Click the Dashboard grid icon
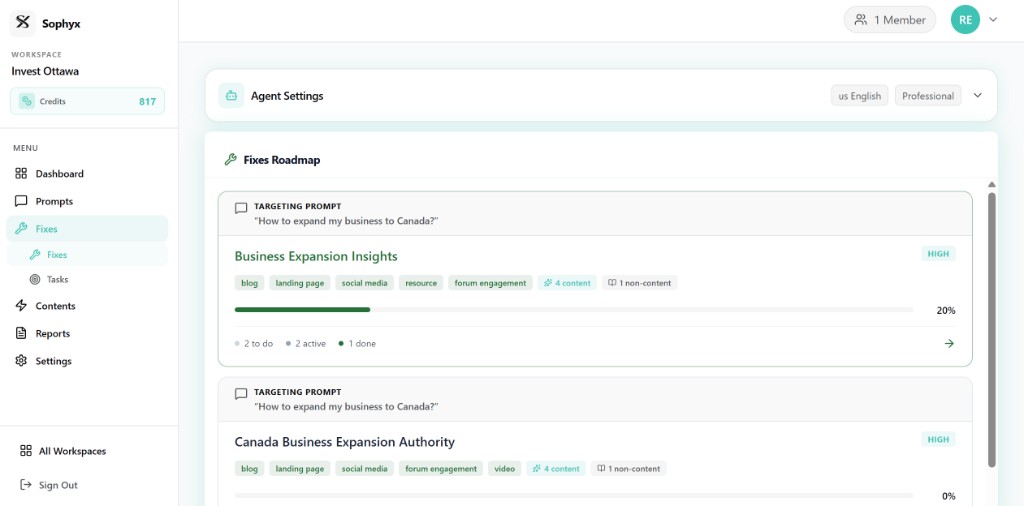Image resolution: width=1024 pixels, height=506 pixels. coord(21,174)
